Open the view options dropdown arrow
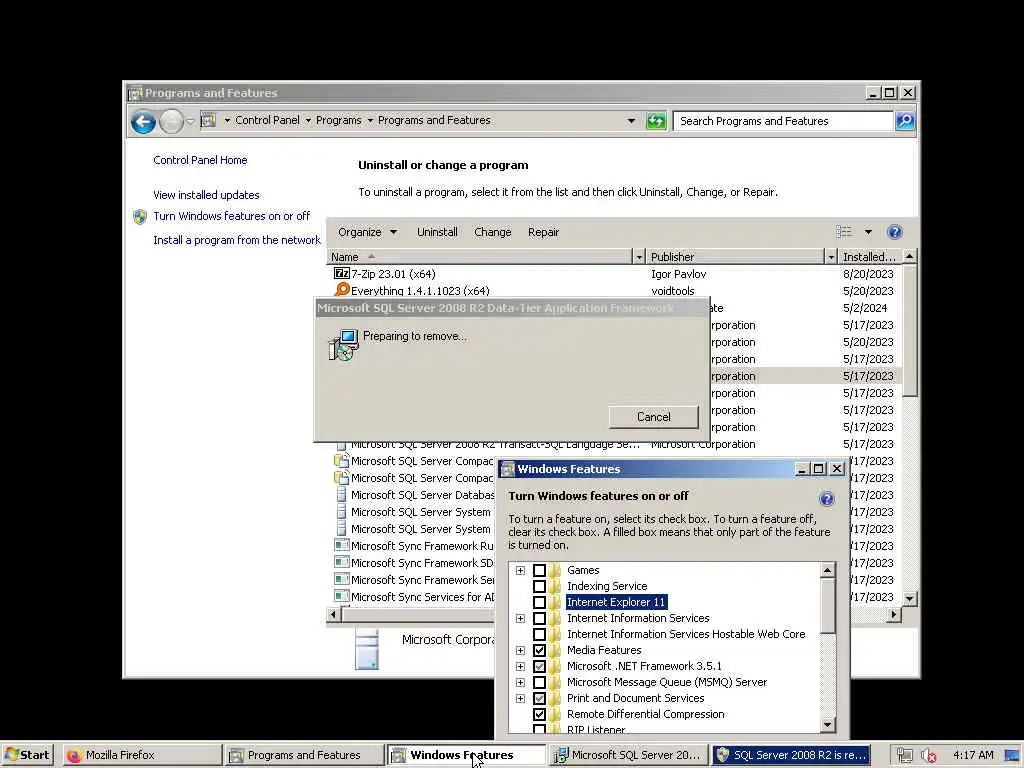Screen dimensions: 1024x768 868,232
